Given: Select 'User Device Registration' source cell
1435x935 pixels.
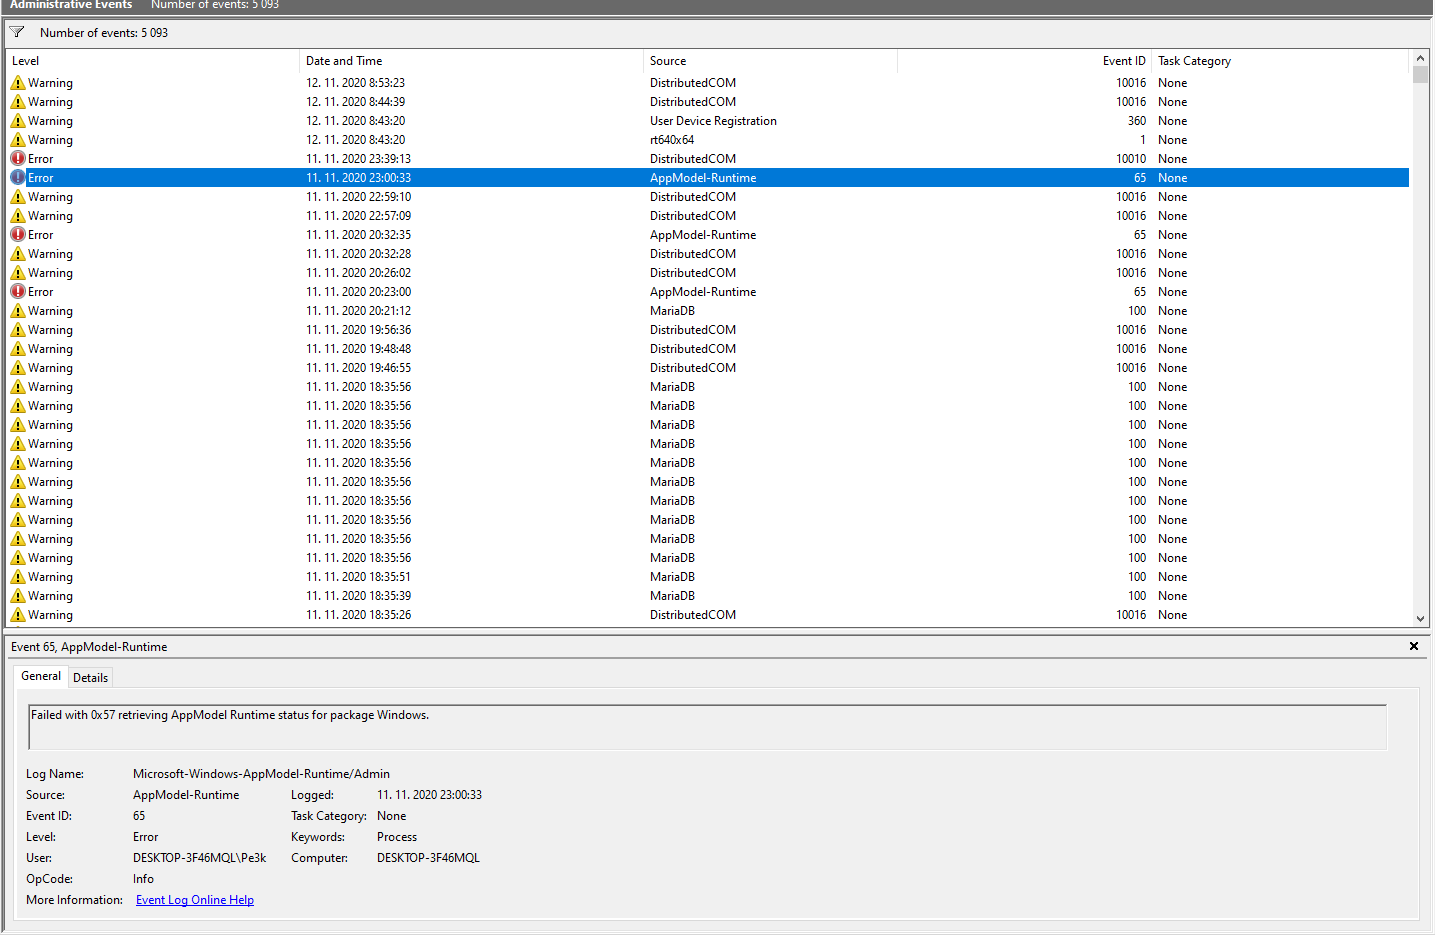Looking at the screenshot, I should pyautogui.click(x=713, y=121).
